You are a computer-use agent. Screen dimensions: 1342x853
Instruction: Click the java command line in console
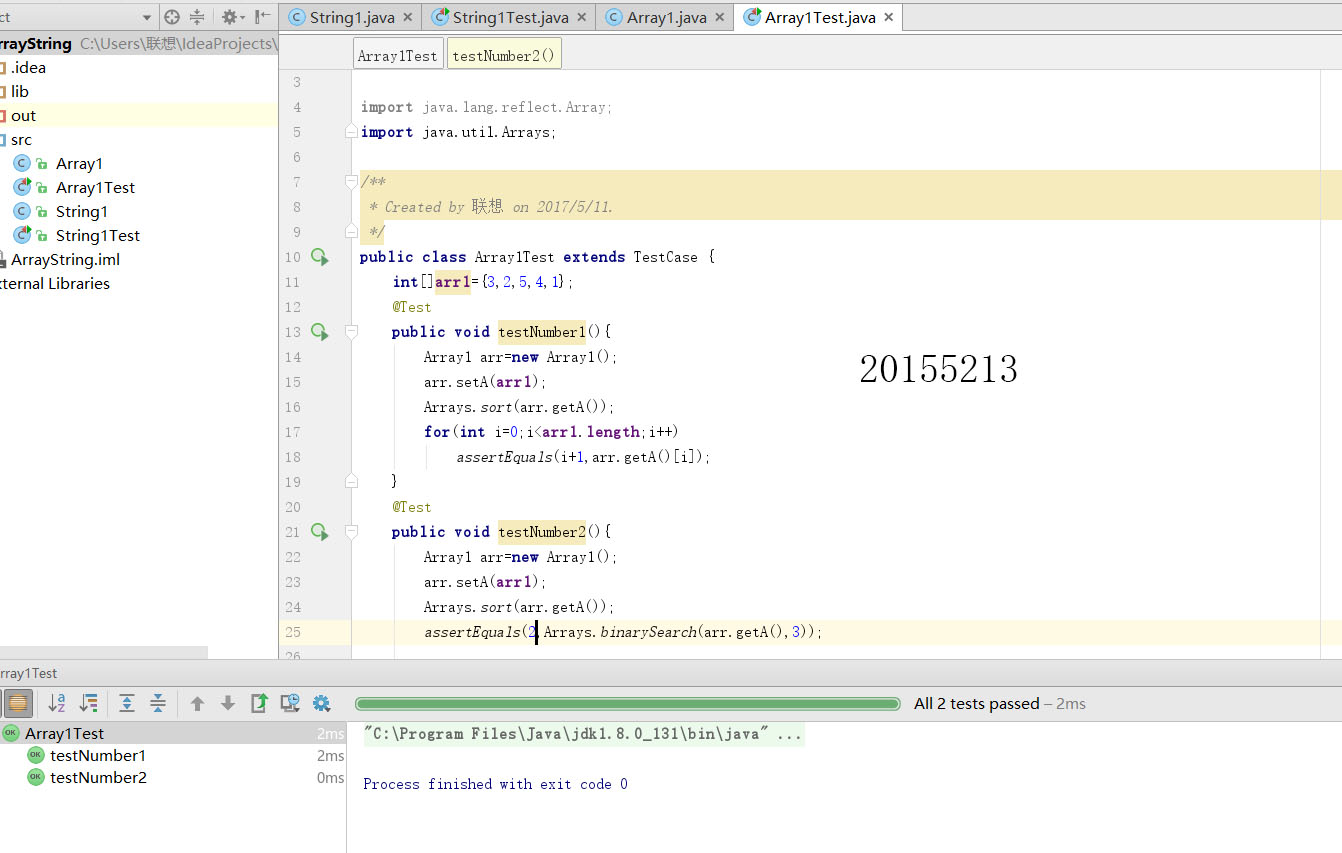click(x=583, y=734)
